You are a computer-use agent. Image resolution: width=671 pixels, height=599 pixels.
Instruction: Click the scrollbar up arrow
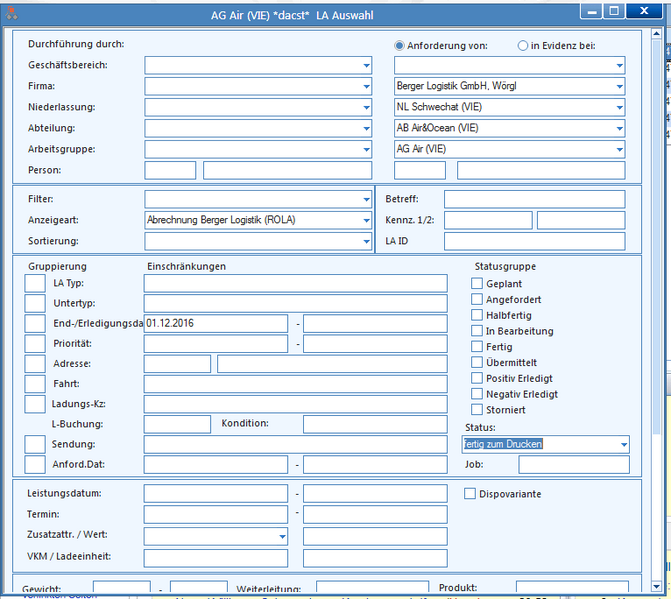coord(656,33)
